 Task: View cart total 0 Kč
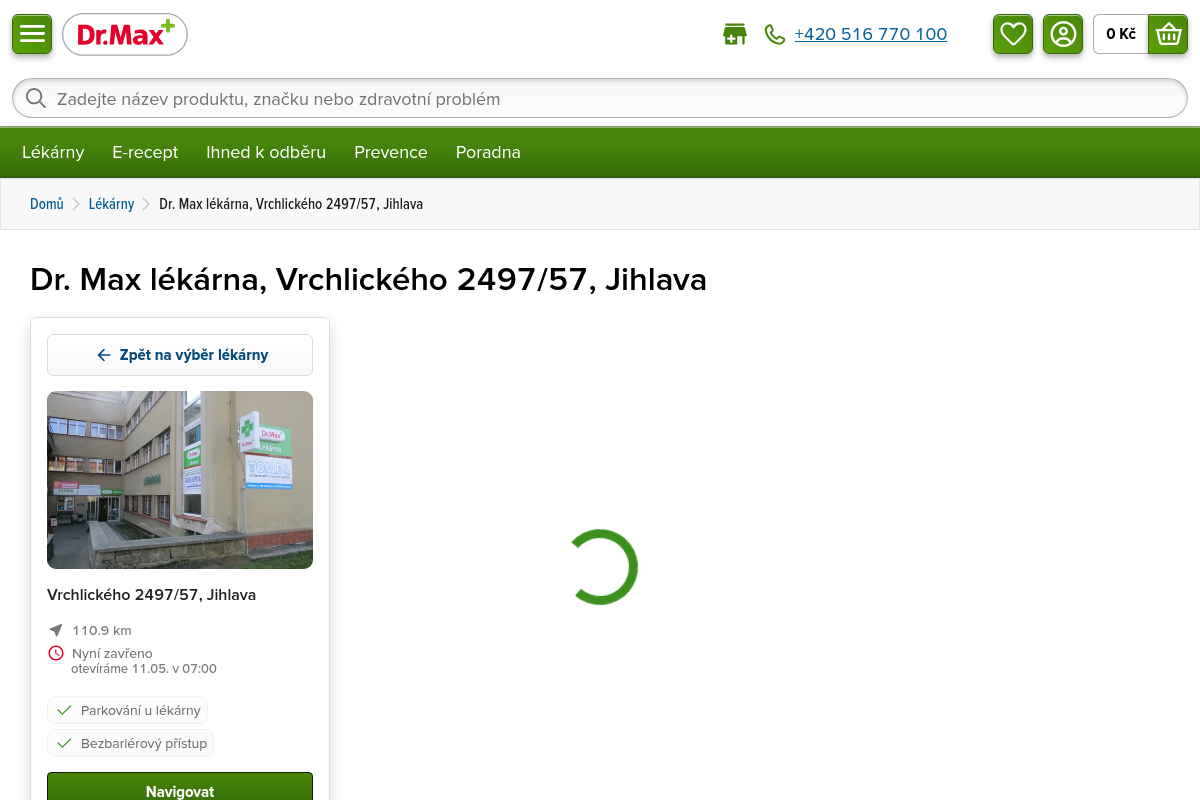[x=1121, y=34]
